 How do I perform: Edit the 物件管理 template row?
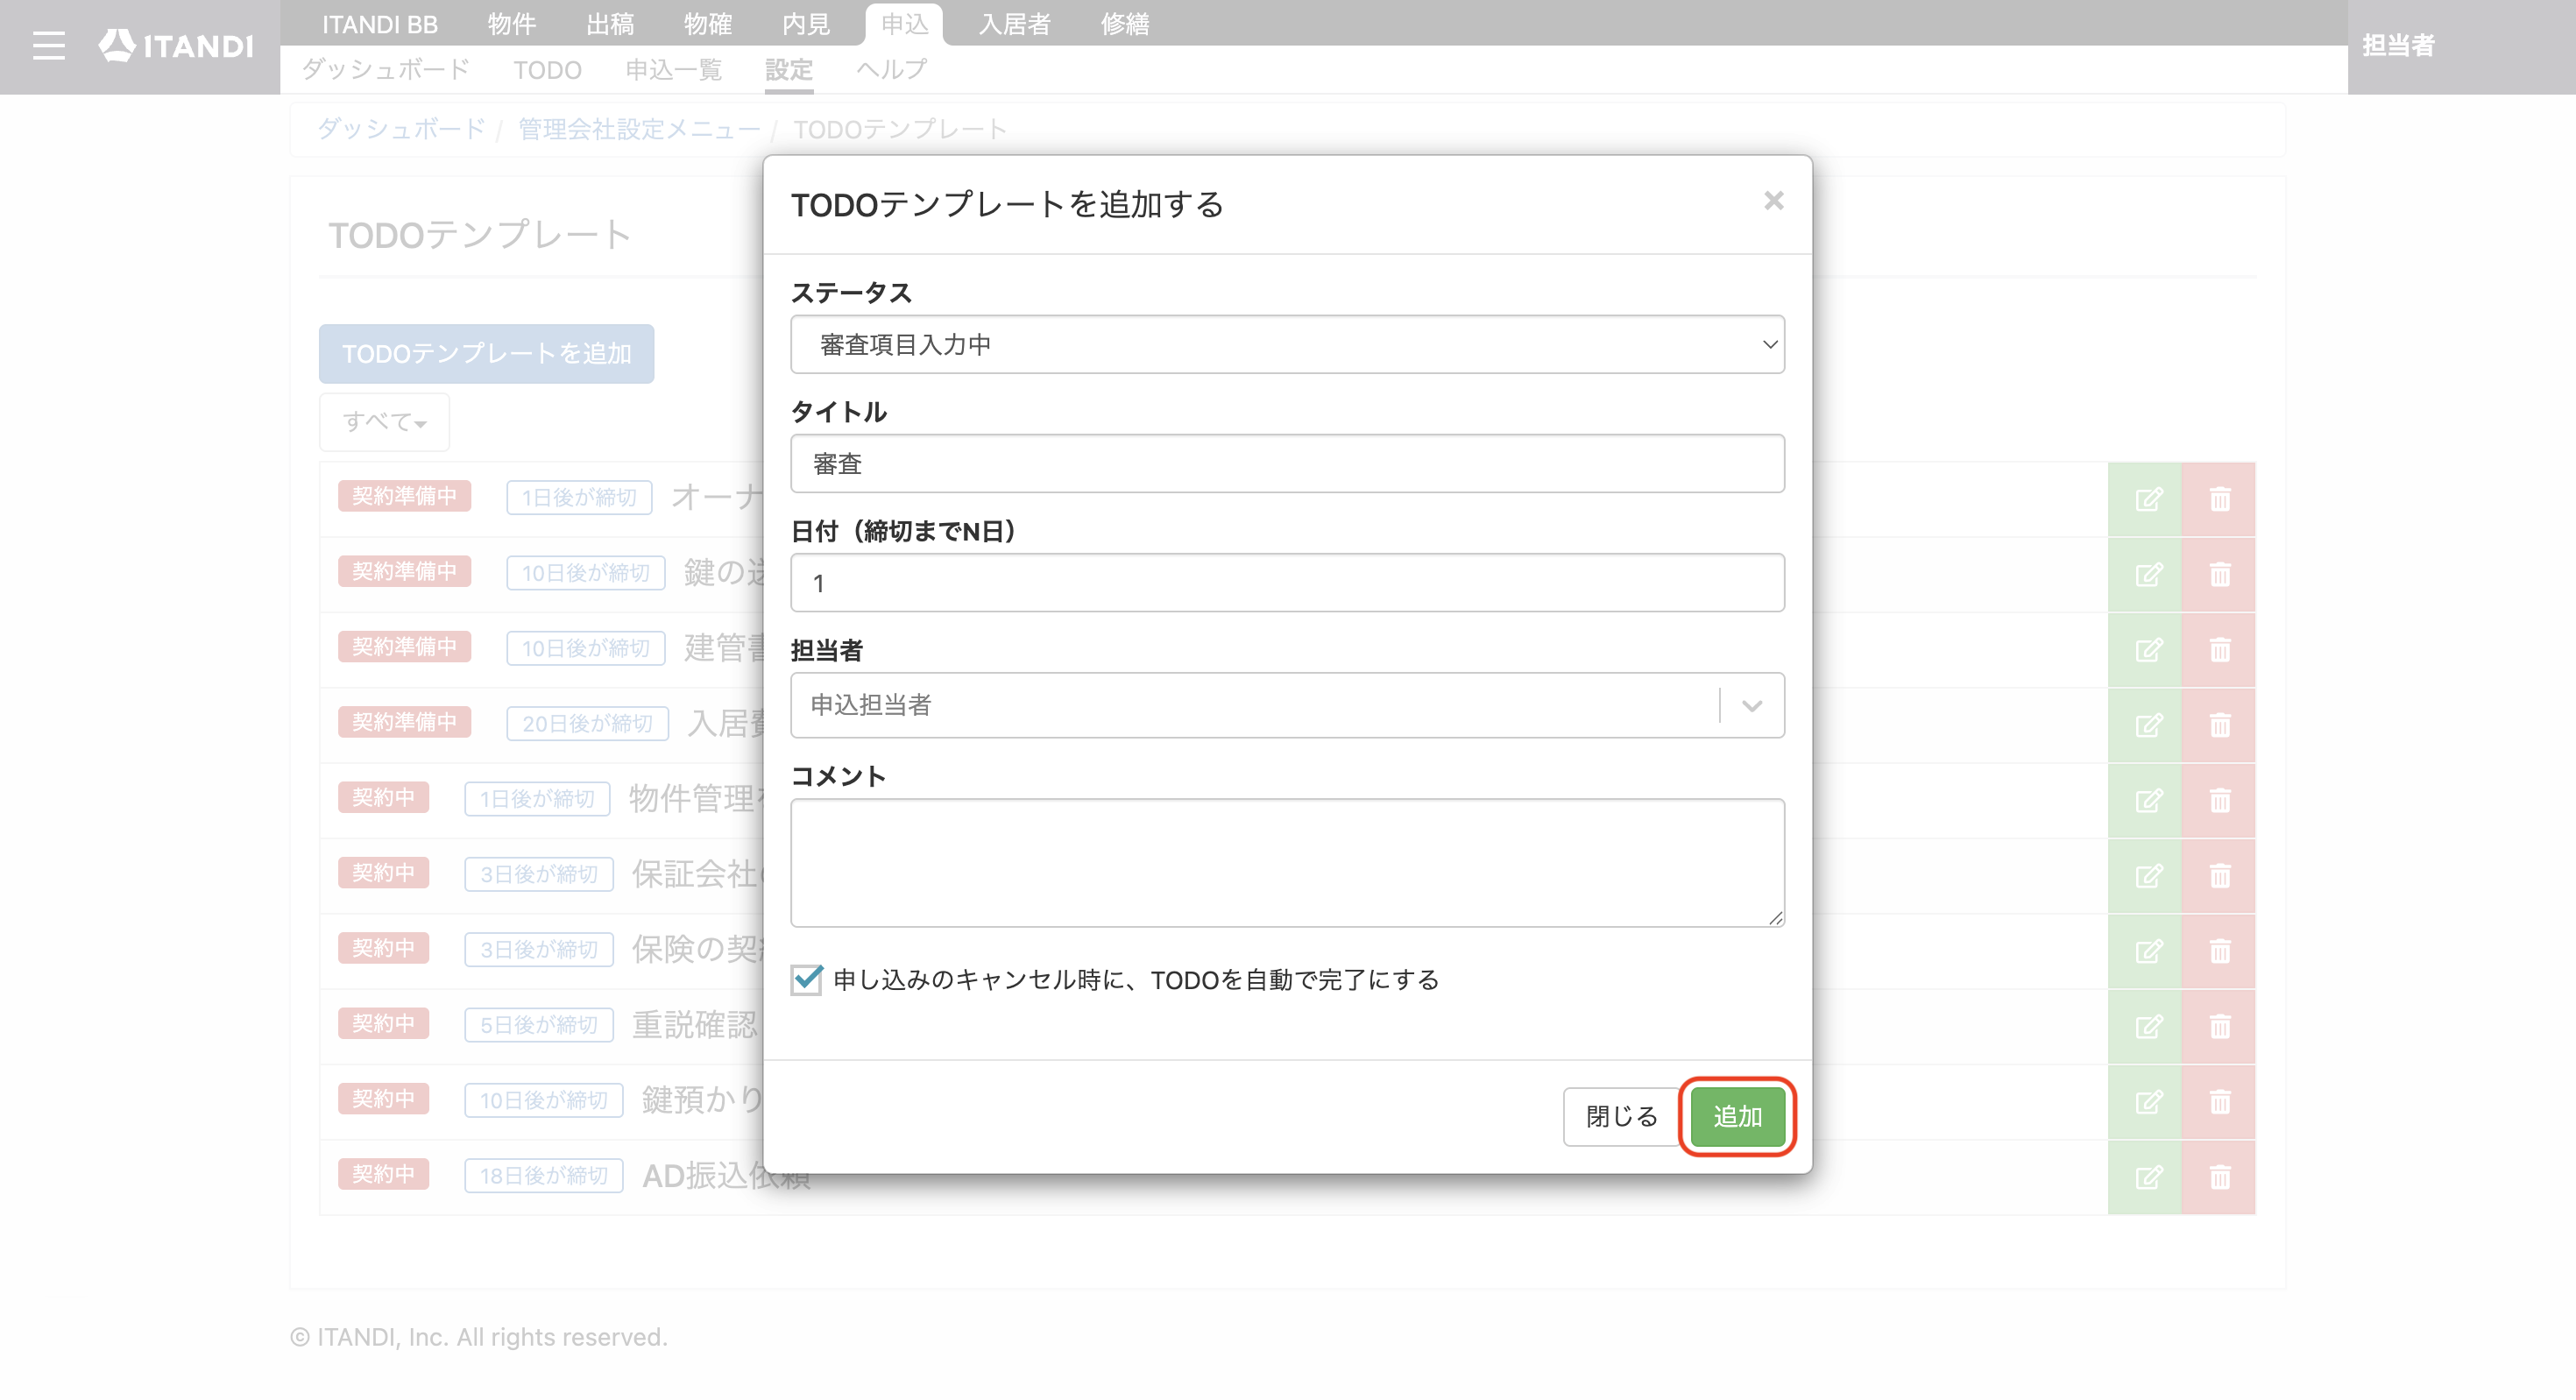click(2145, 801)
